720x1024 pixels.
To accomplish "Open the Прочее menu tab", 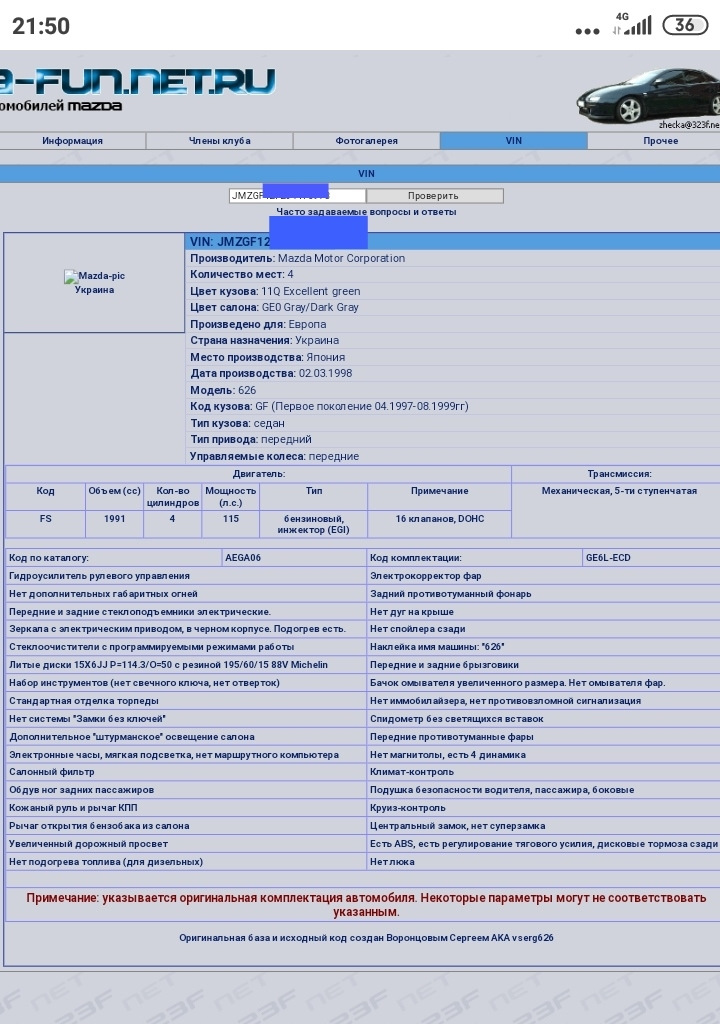I will click(654, 140).
